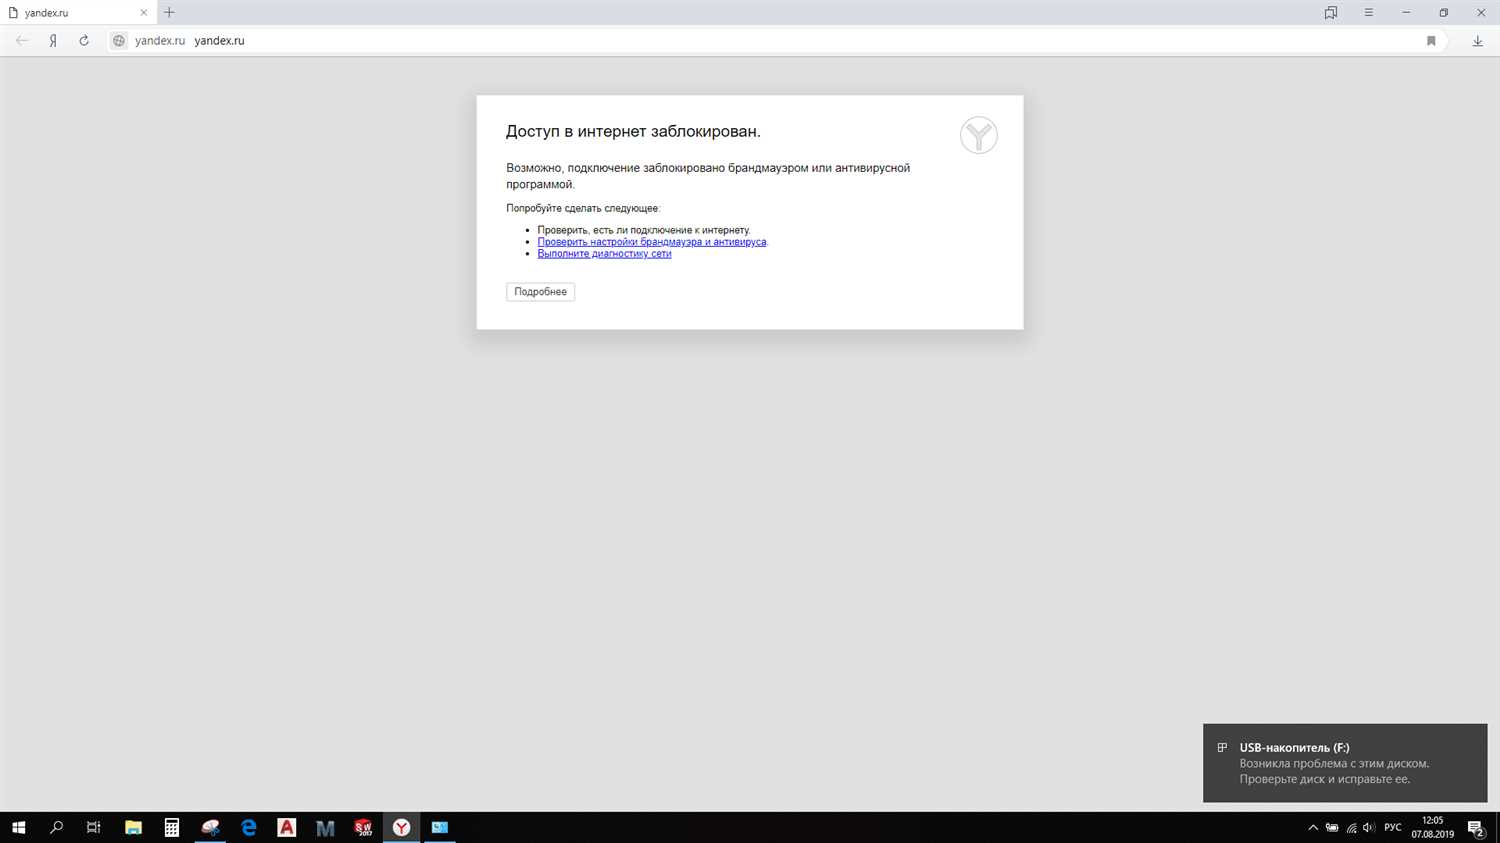Open 'Проверить настройки брандмауэра и антивируса' link
The width and height of the screenshot is (1500, 843).
tap(652, 242)
